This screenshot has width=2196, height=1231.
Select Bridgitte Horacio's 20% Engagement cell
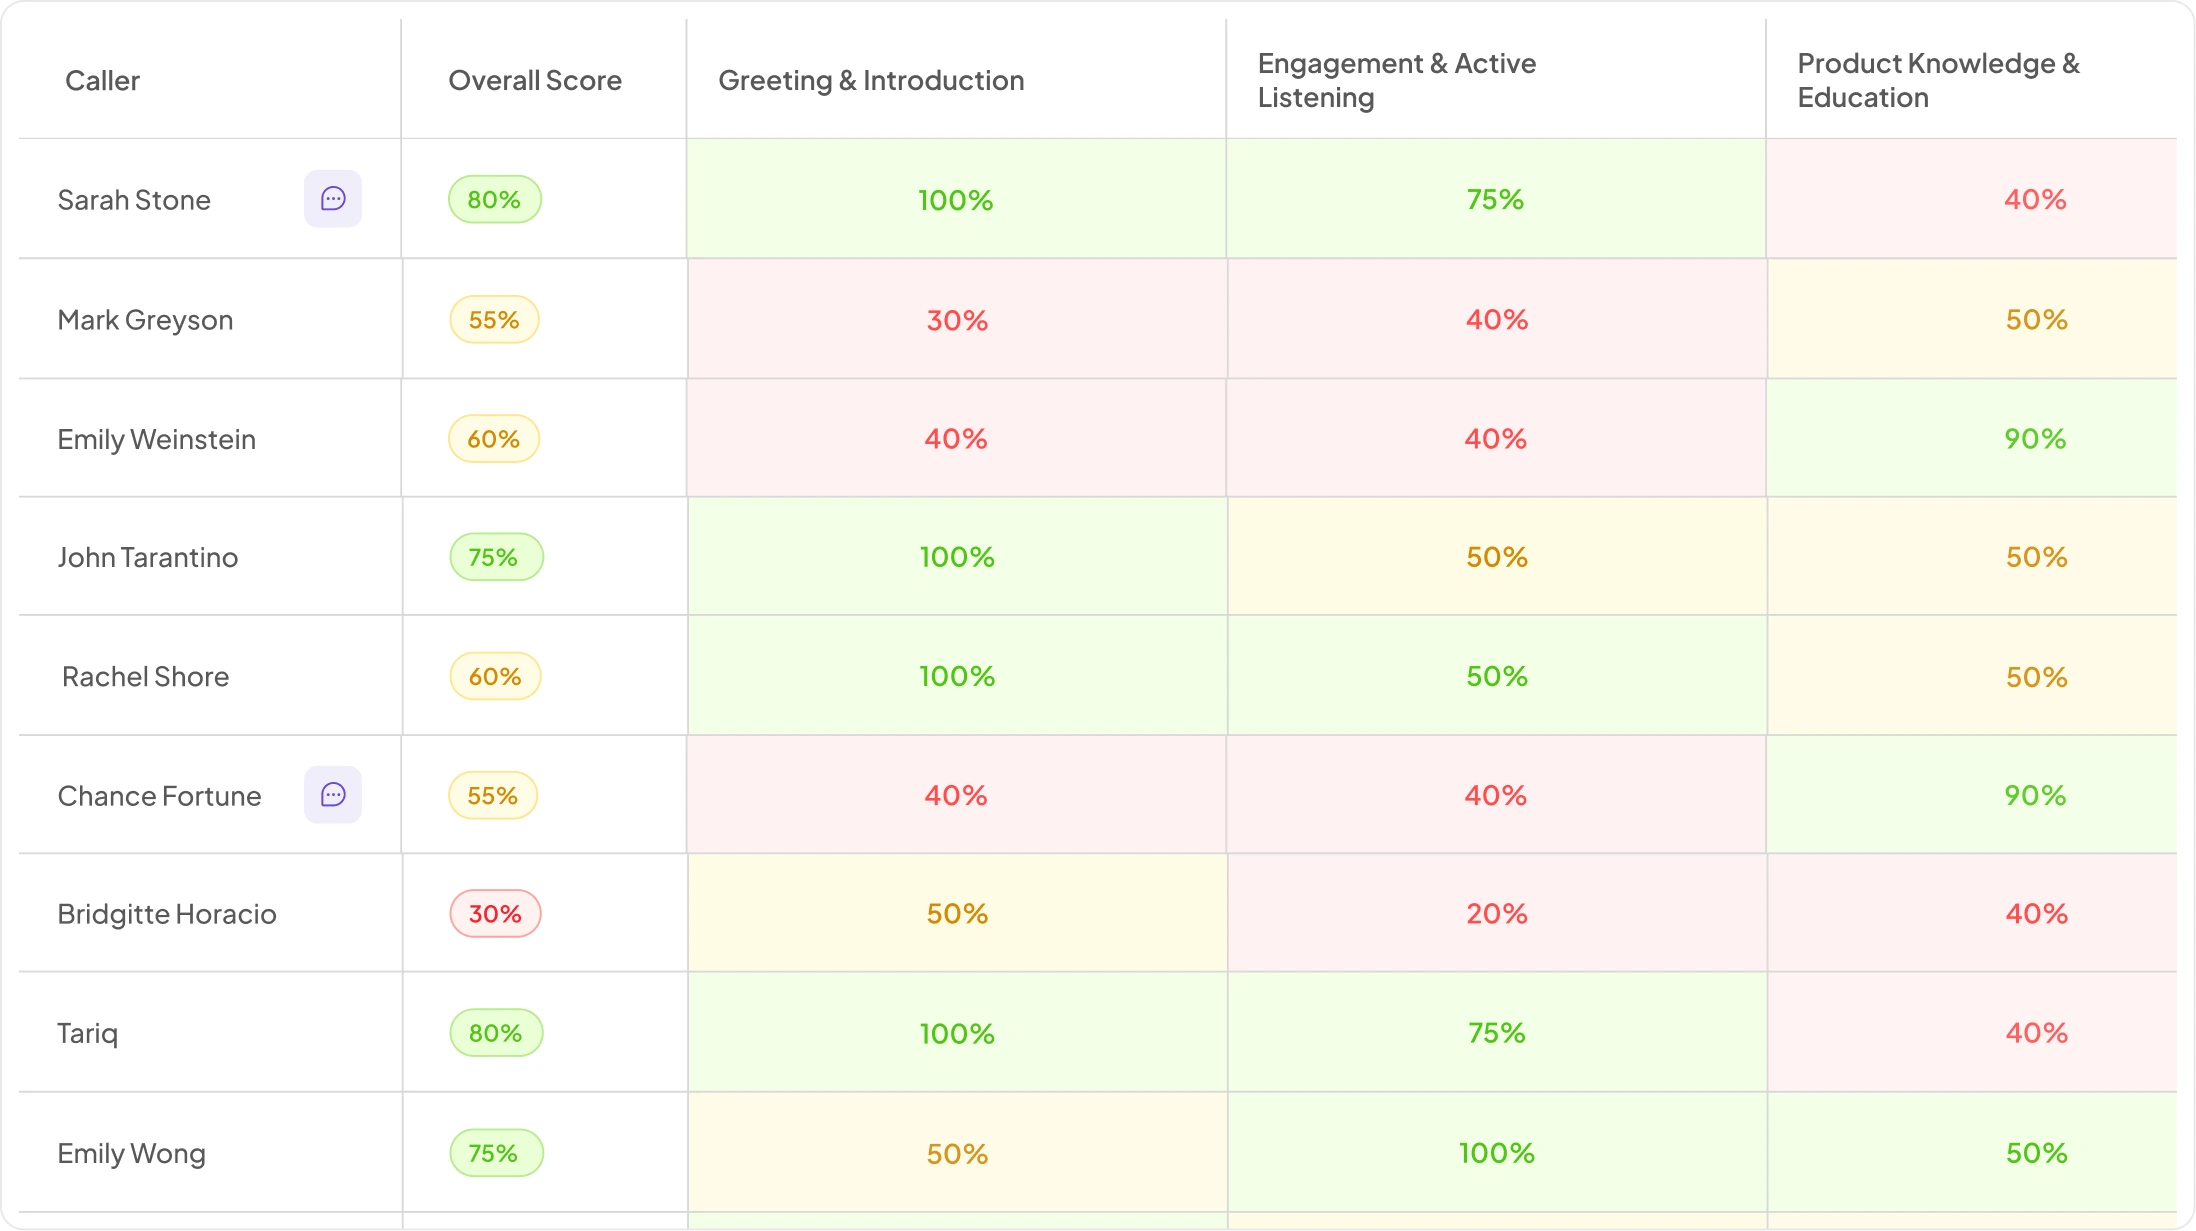point(1497,913)
